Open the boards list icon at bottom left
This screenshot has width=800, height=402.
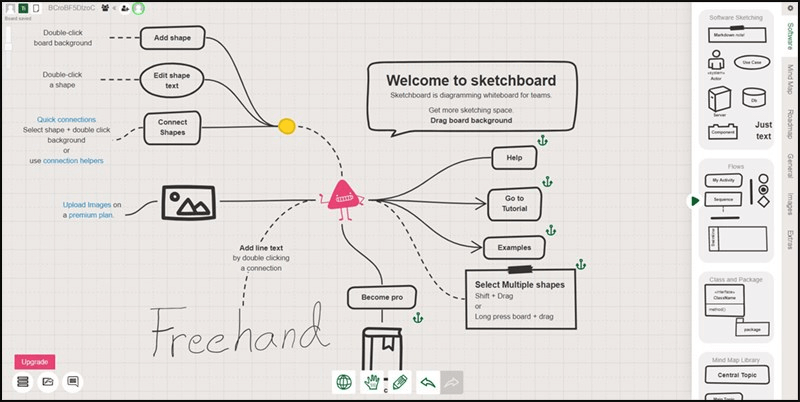click(23, 381)
